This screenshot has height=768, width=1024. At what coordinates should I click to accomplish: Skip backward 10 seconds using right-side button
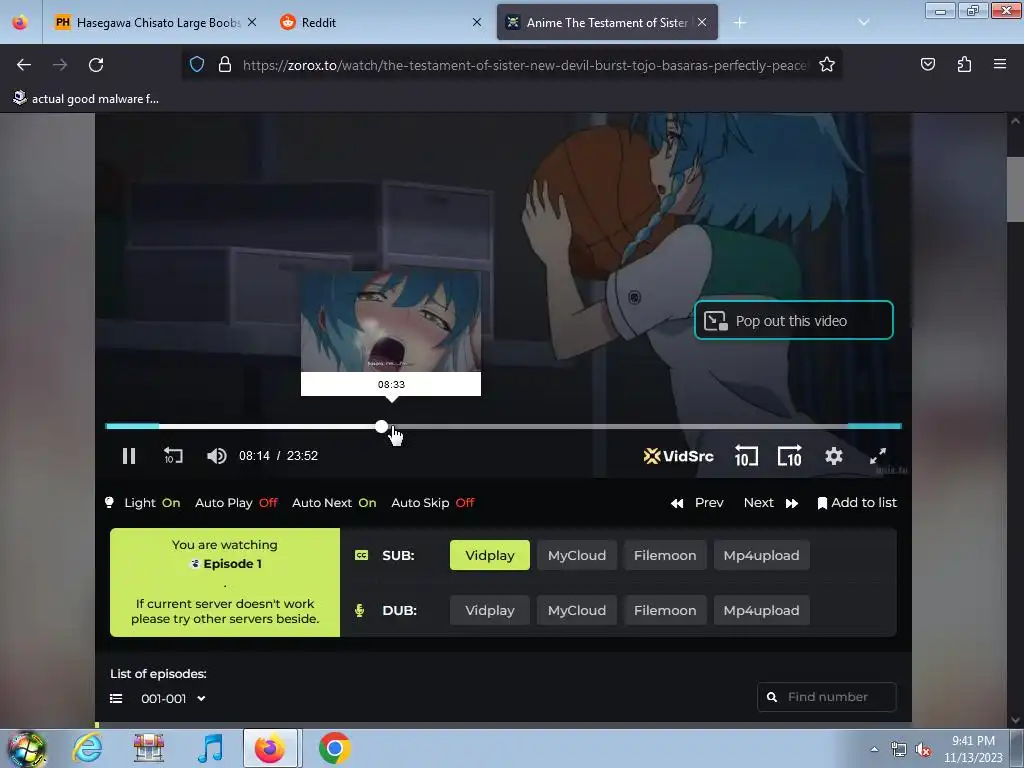click(x=746, y=456)
